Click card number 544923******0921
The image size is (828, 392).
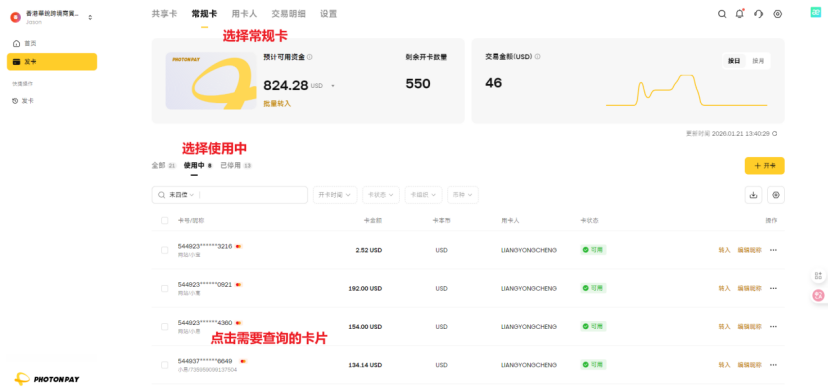point(205,284)
